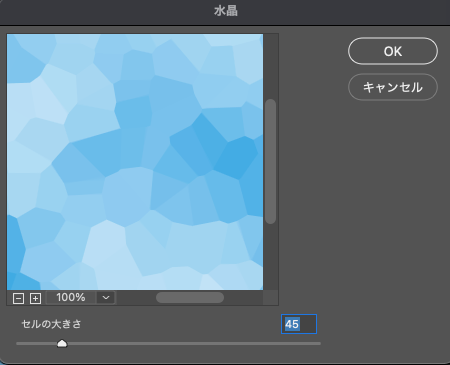Open the preview zoom percentage dropdown
The image size is (450, 365).
tap(106, 297)
